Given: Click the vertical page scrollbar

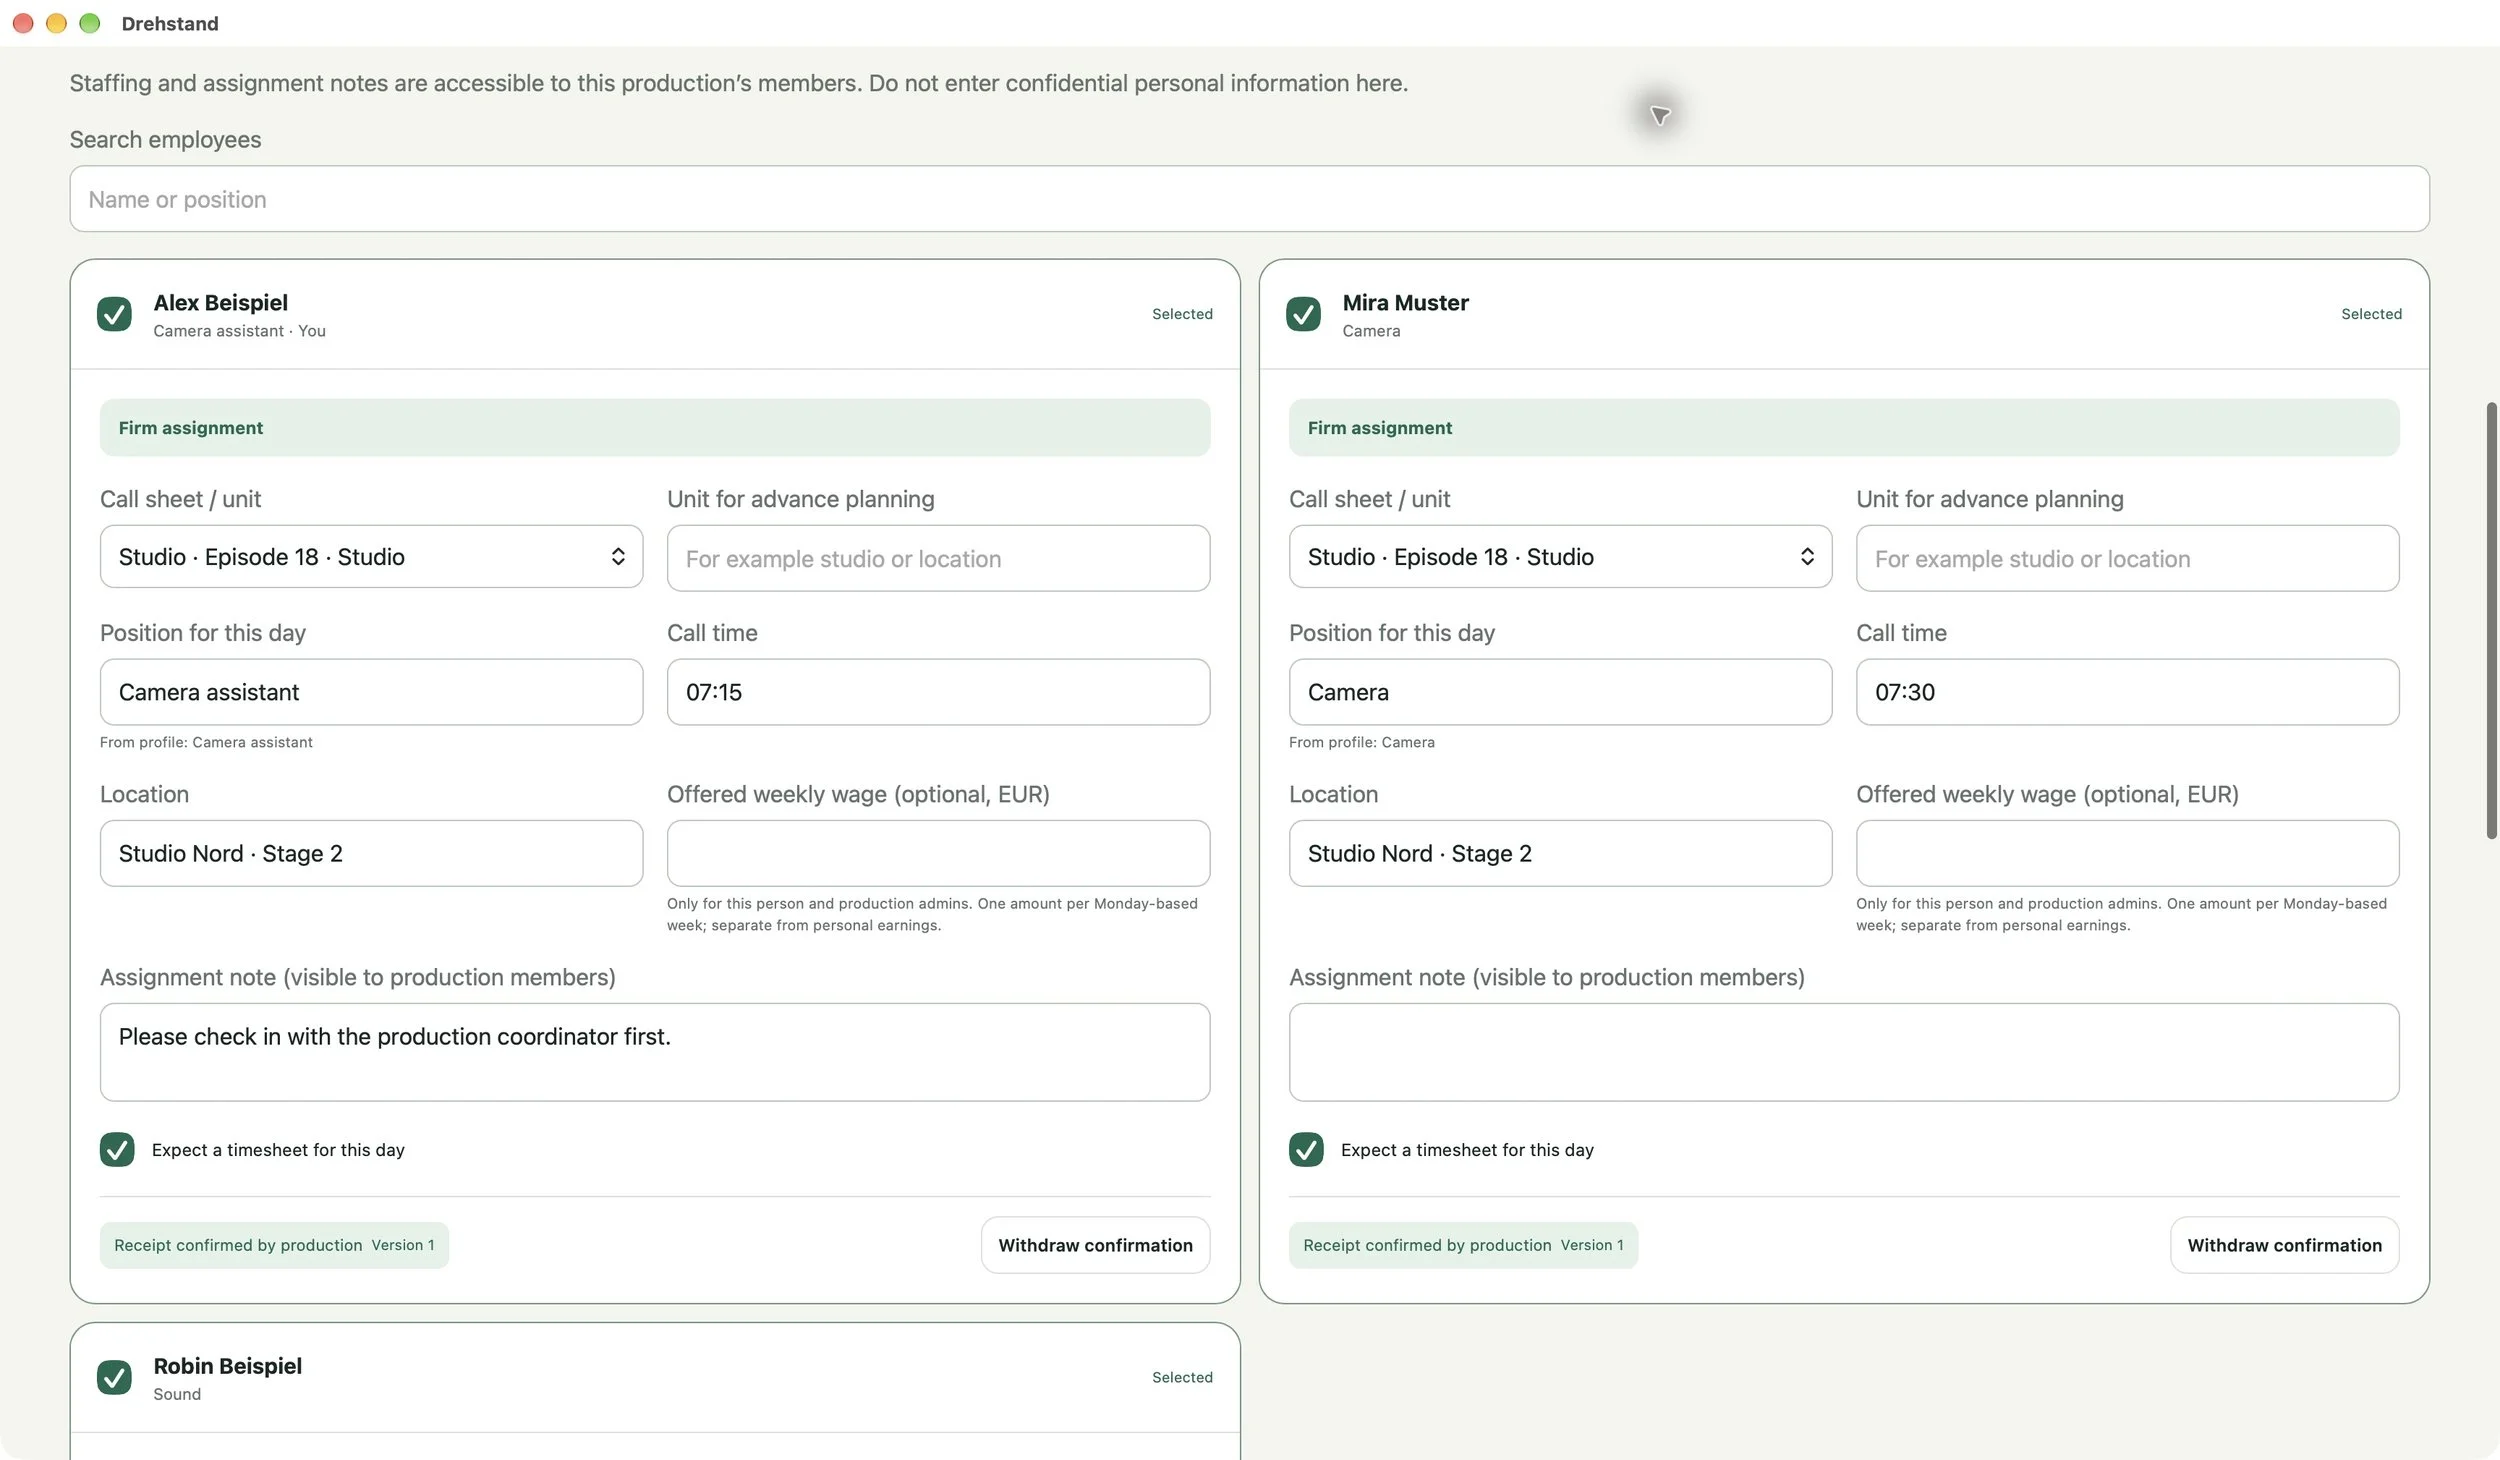Looking at the screenshot, I should pyautogui.click(x=2491, y=620).
